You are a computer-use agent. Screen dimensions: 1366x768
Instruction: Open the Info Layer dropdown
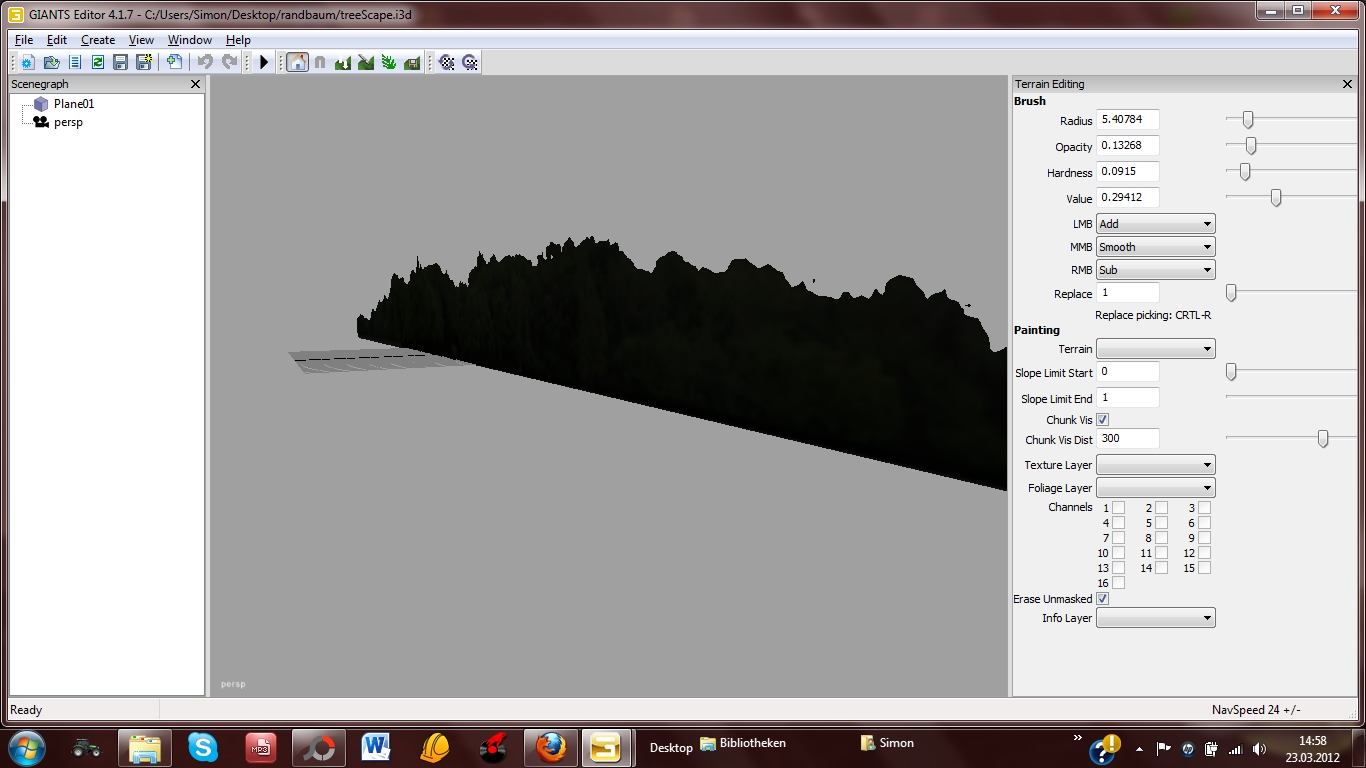(1156, 618)
